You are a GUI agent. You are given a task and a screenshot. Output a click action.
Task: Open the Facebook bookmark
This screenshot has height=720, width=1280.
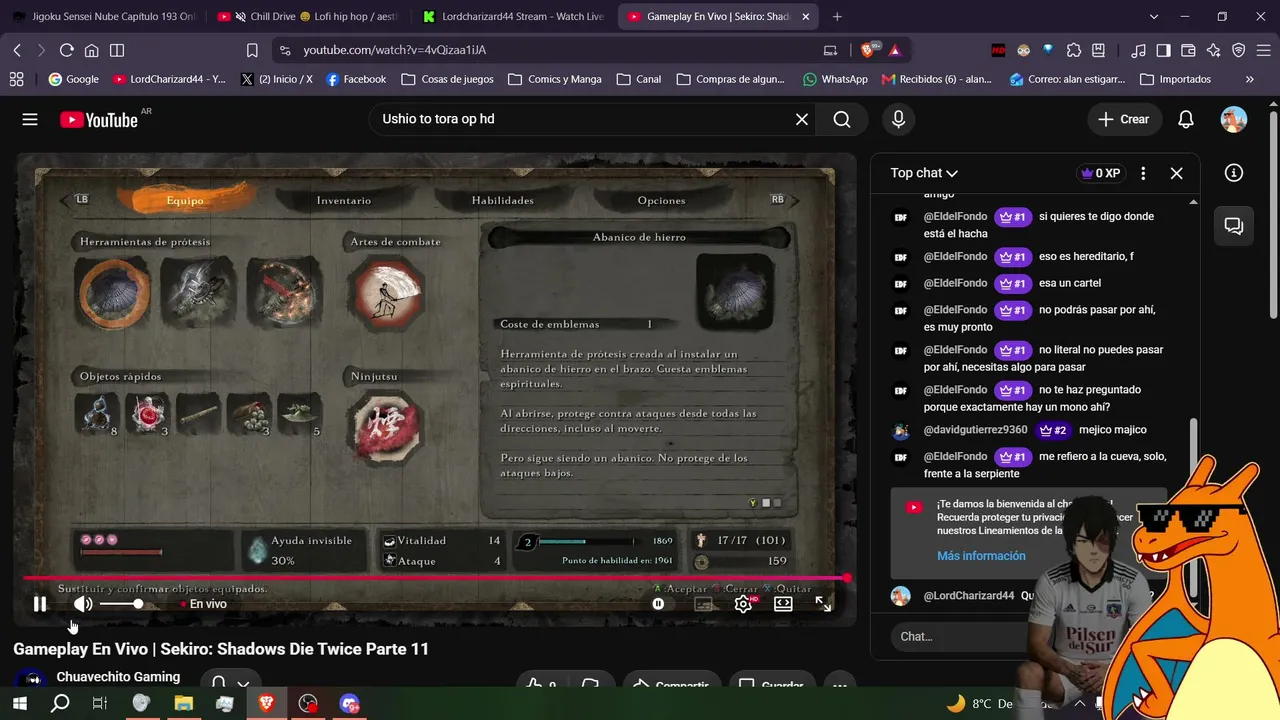click(356, 79)
